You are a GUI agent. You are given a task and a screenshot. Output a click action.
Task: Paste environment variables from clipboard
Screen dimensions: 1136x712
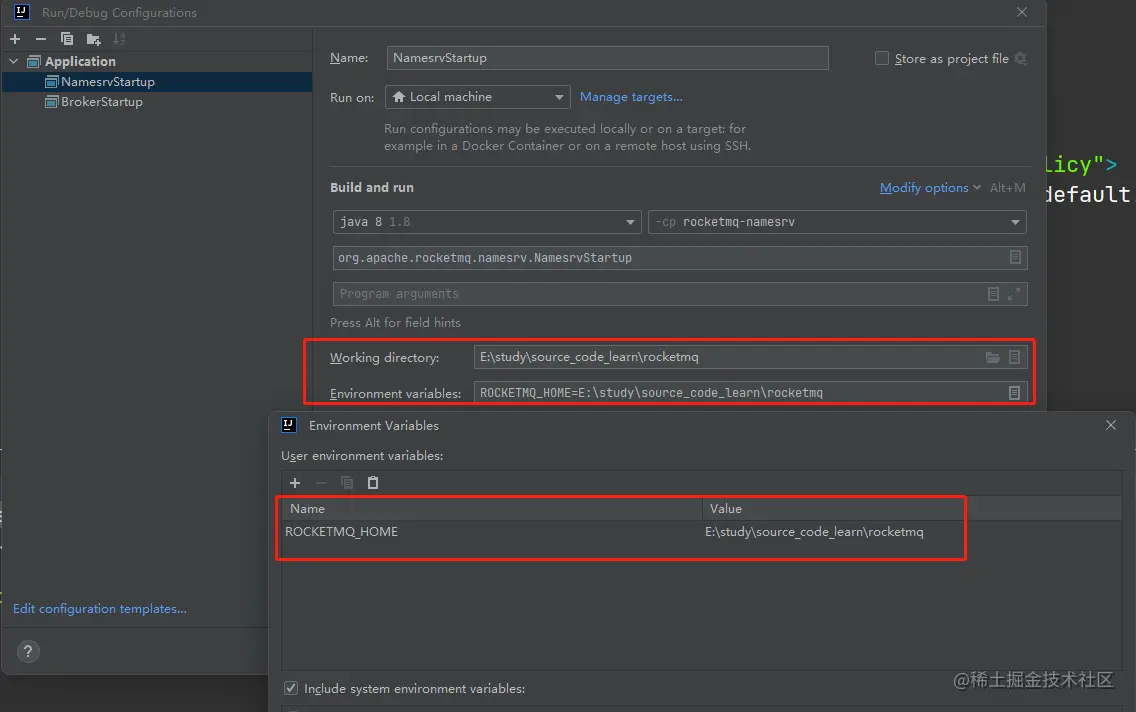373,483
